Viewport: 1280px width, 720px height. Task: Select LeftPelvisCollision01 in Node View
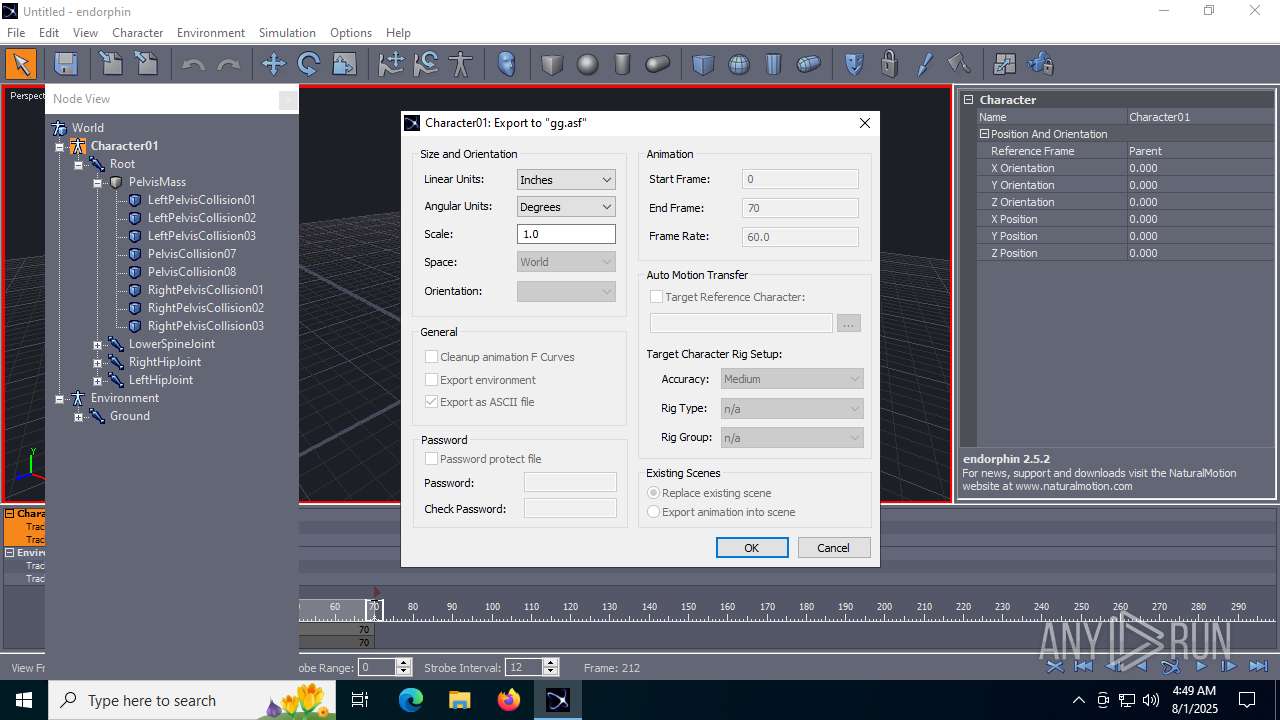(x=201, y=200)
